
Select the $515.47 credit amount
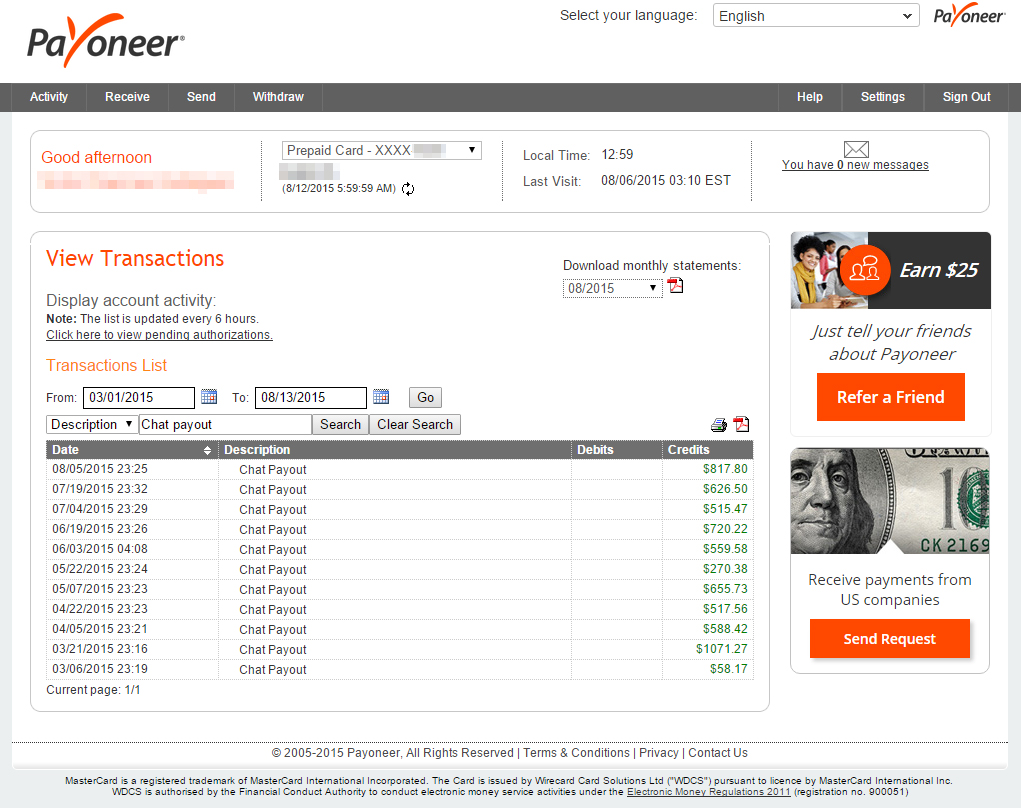pyautogui.click(x=725, y=509)
